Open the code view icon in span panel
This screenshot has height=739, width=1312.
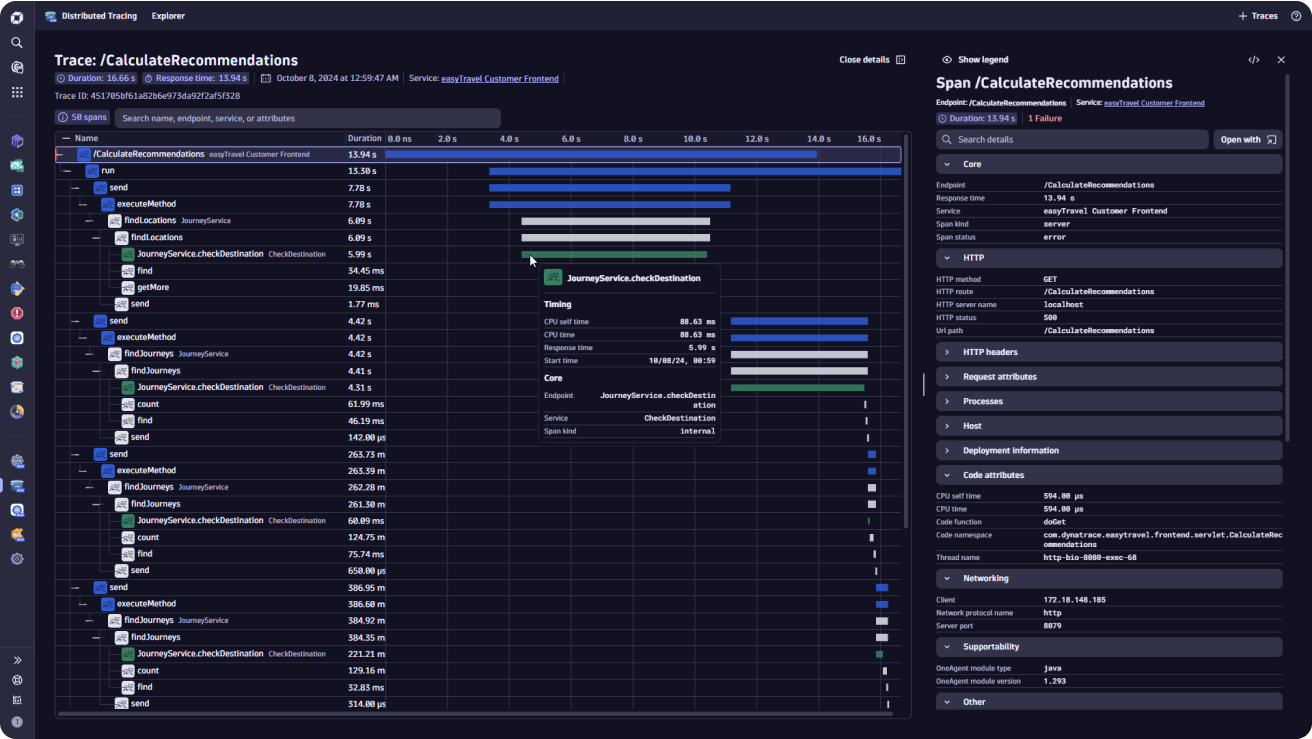pos(1254,60)
